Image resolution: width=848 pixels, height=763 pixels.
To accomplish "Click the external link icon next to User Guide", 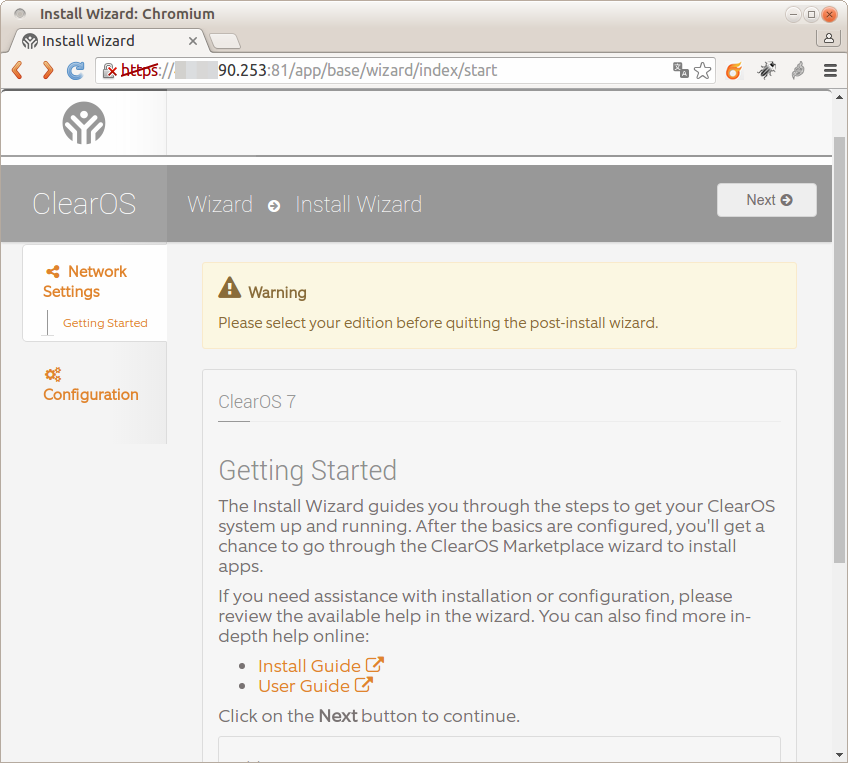I will pyautogui.click(x=364, y=685).
